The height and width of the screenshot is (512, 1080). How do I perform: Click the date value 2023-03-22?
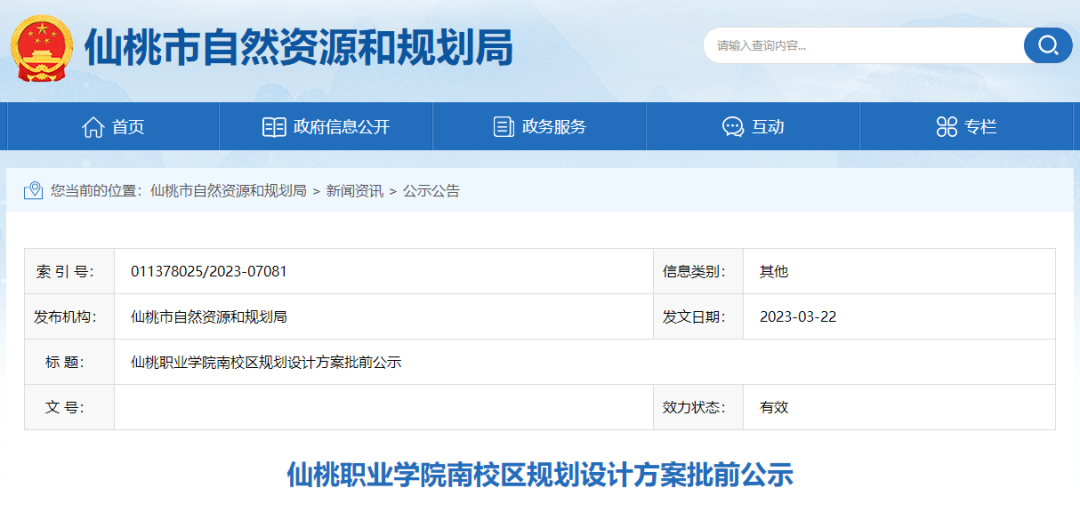tap(798, 317)
